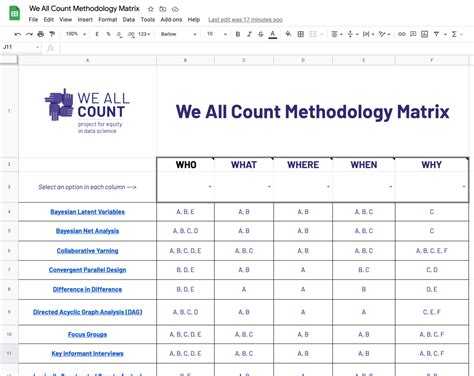Image resolution: width=474 pixels, height=376 pixels.
Task: Open the Bayesian Net Analysis link
Action: tap(87, 231)
